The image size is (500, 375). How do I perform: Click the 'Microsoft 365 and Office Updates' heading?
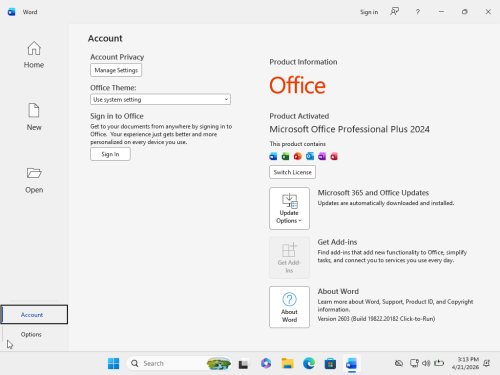373,193
